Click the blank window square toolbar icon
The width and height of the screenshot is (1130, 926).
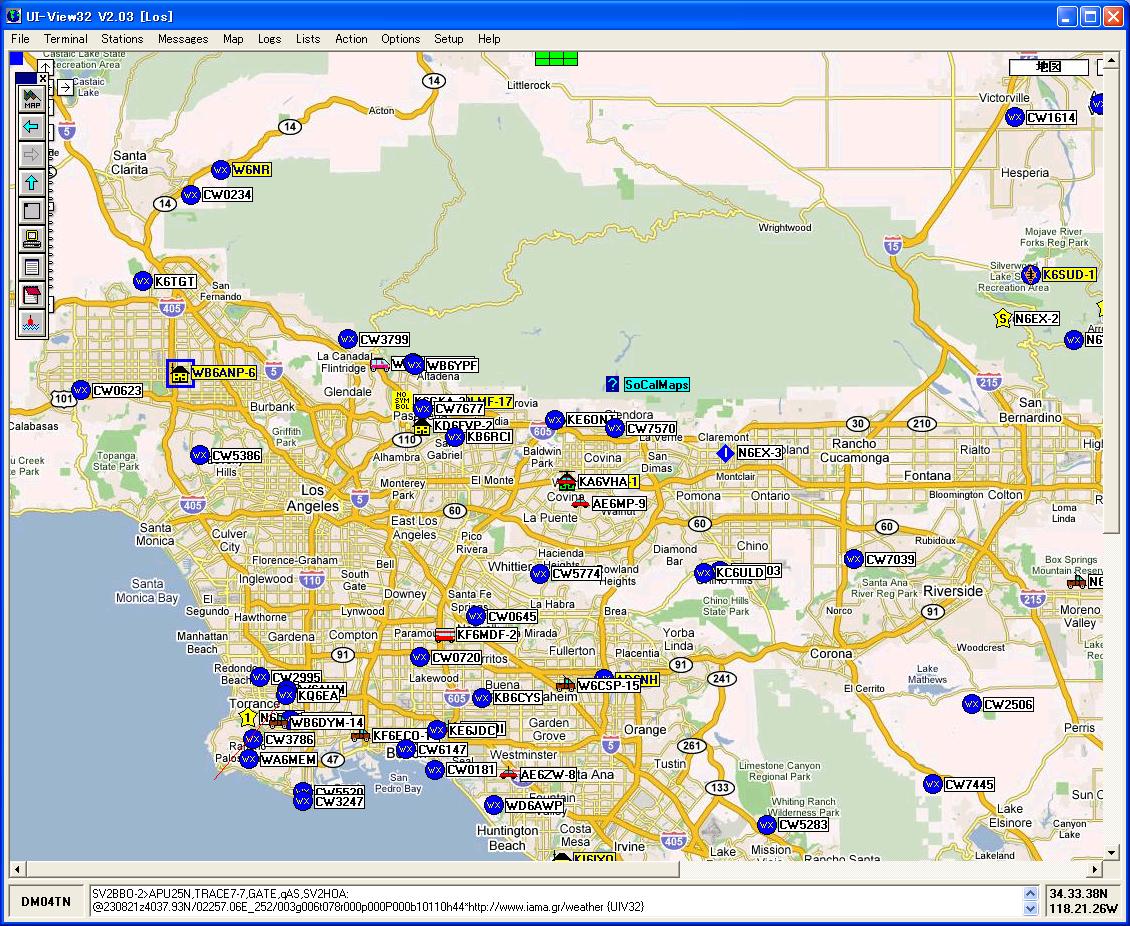(32, 210)
